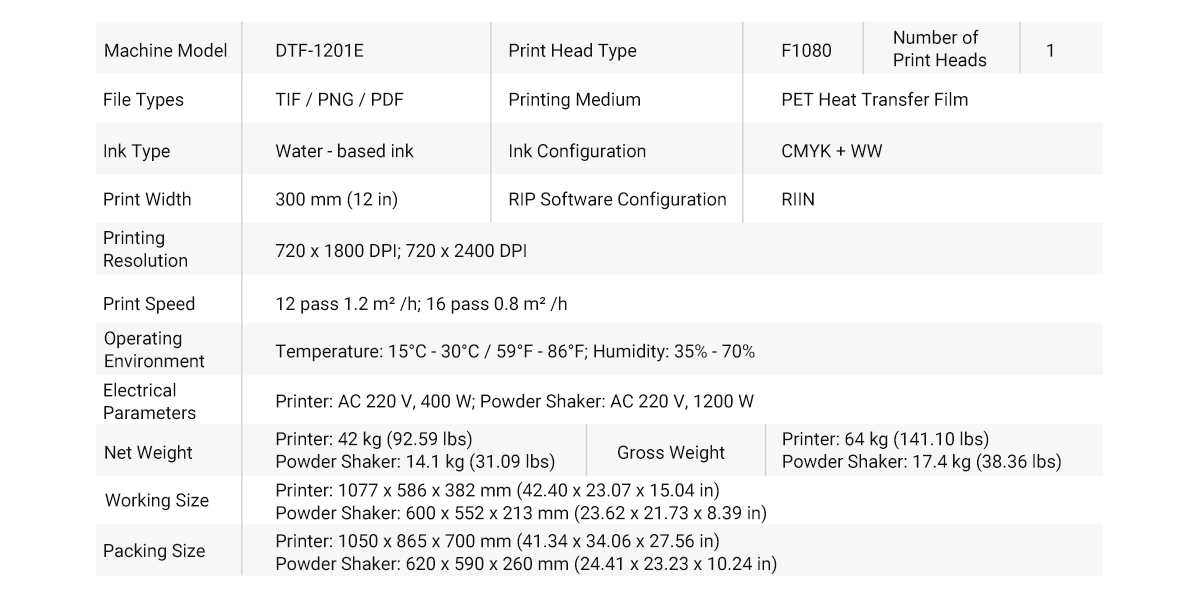
Task: Select the F1080 print head value
Action: [x=806, y=51]
